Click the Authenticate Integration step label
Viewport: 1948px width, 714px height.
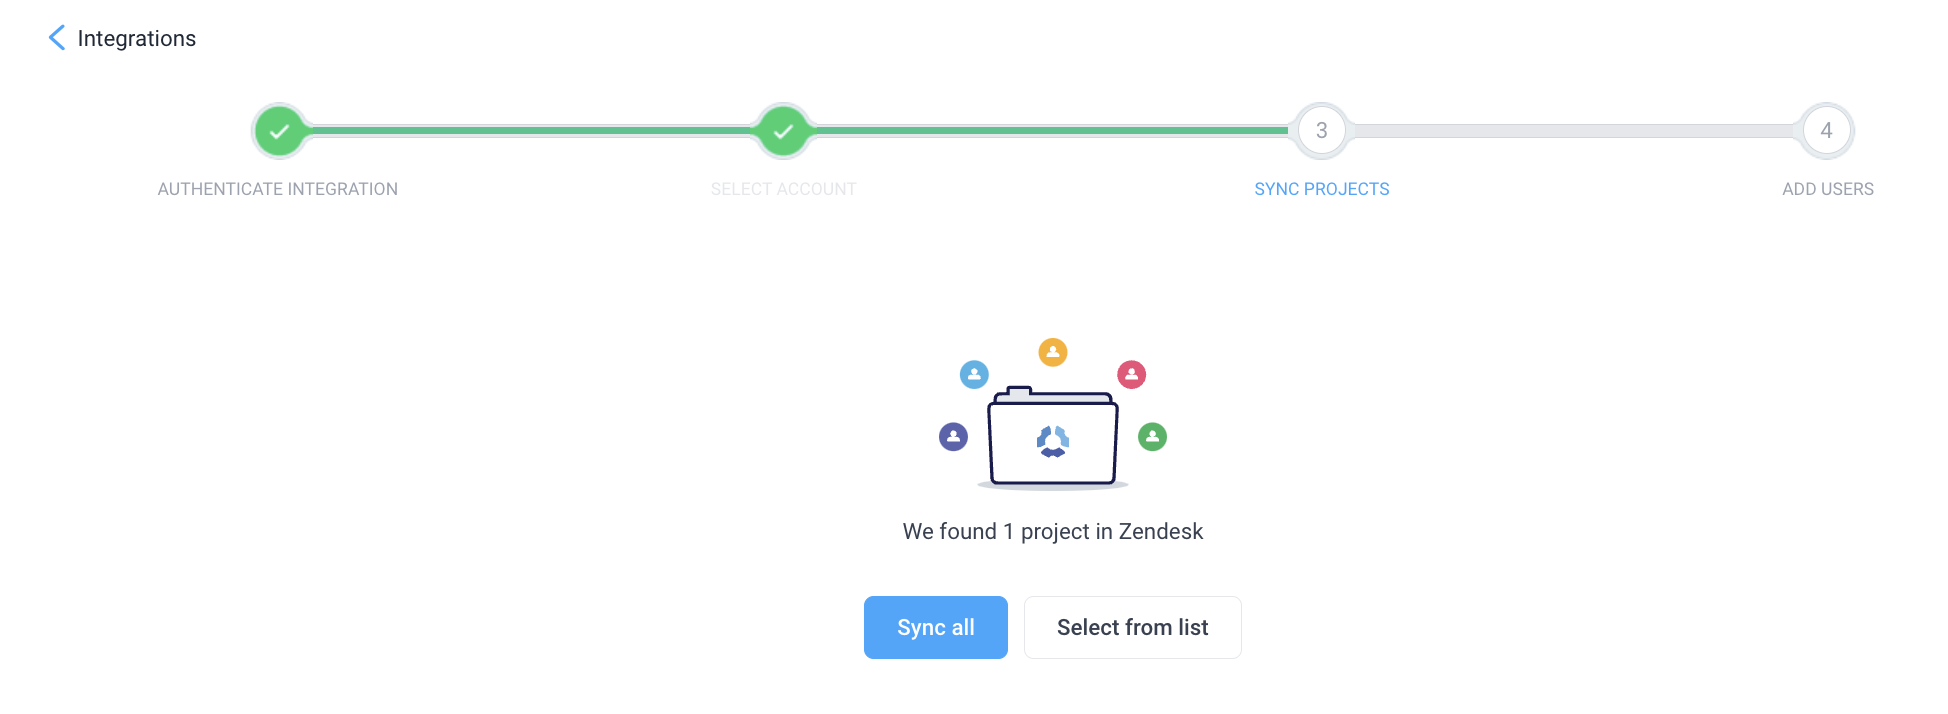(278, 189)
